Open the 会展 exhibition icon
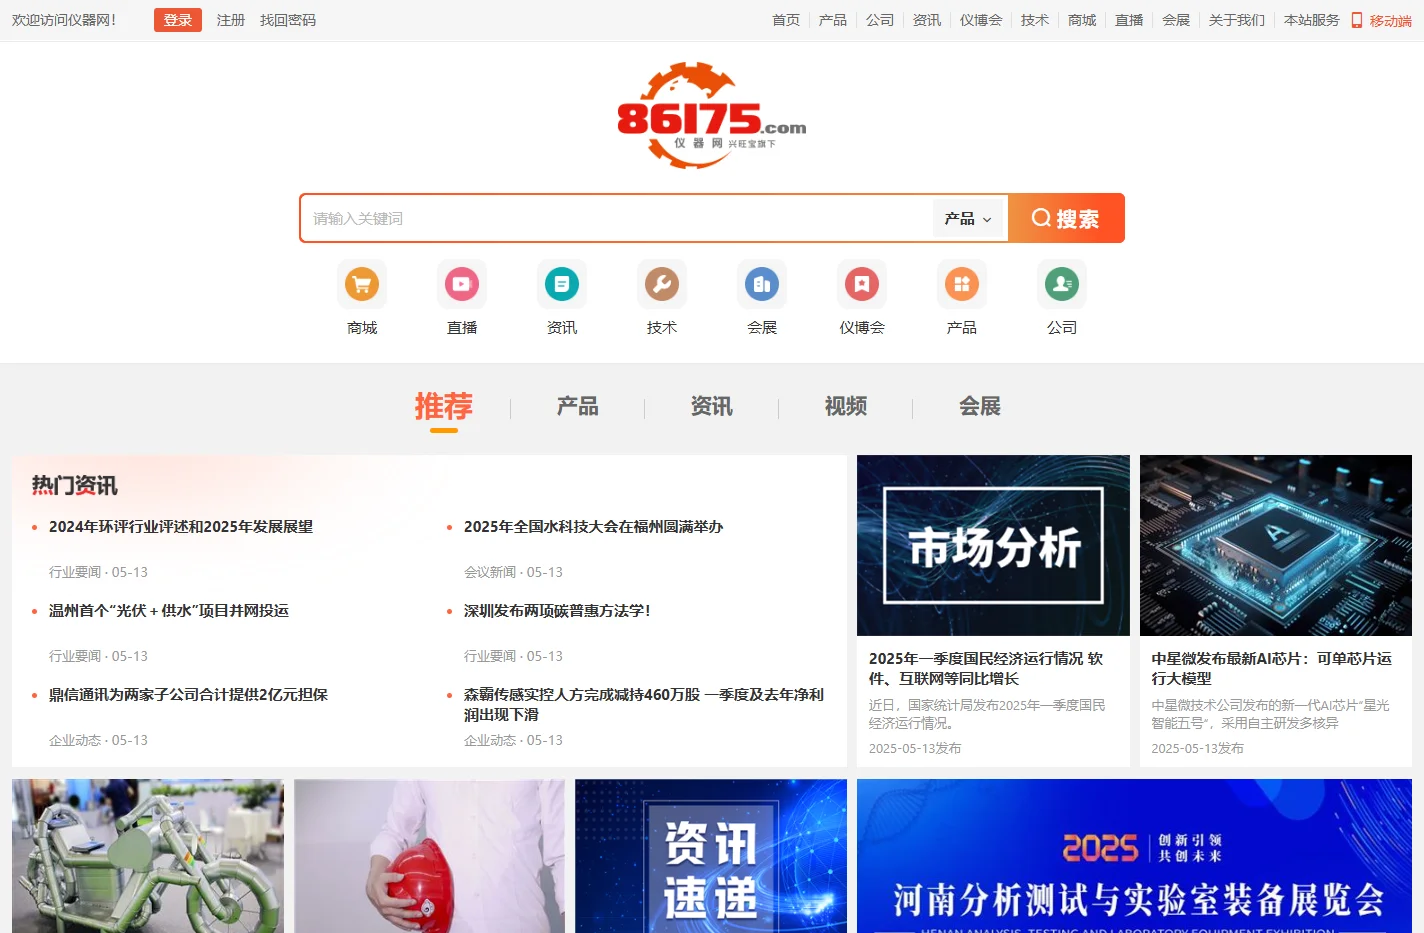This screenshot has width=1424, height=933. tap(762, 284)
